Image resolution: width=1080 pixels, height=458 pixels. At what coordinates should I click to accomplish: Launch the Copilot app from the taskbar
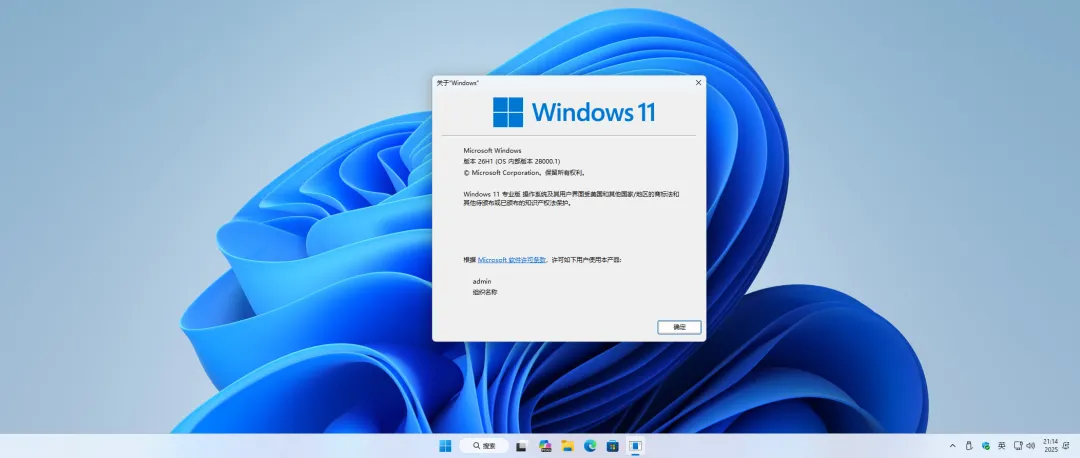(545, 446)
